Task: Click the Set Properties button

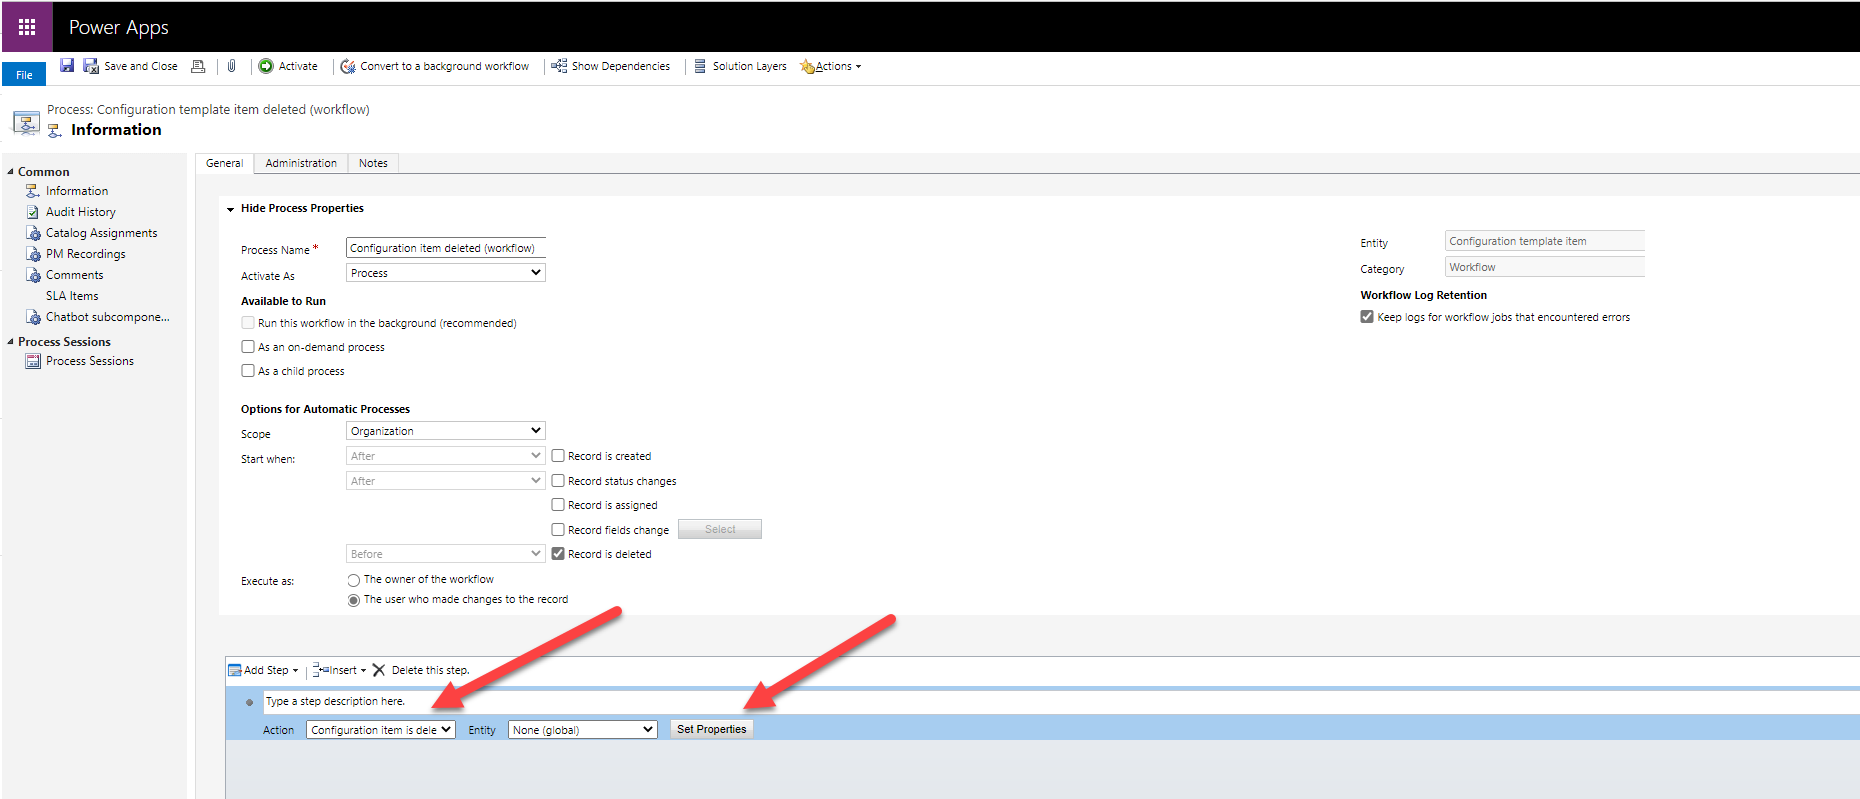Action: [x=711, y=730]
